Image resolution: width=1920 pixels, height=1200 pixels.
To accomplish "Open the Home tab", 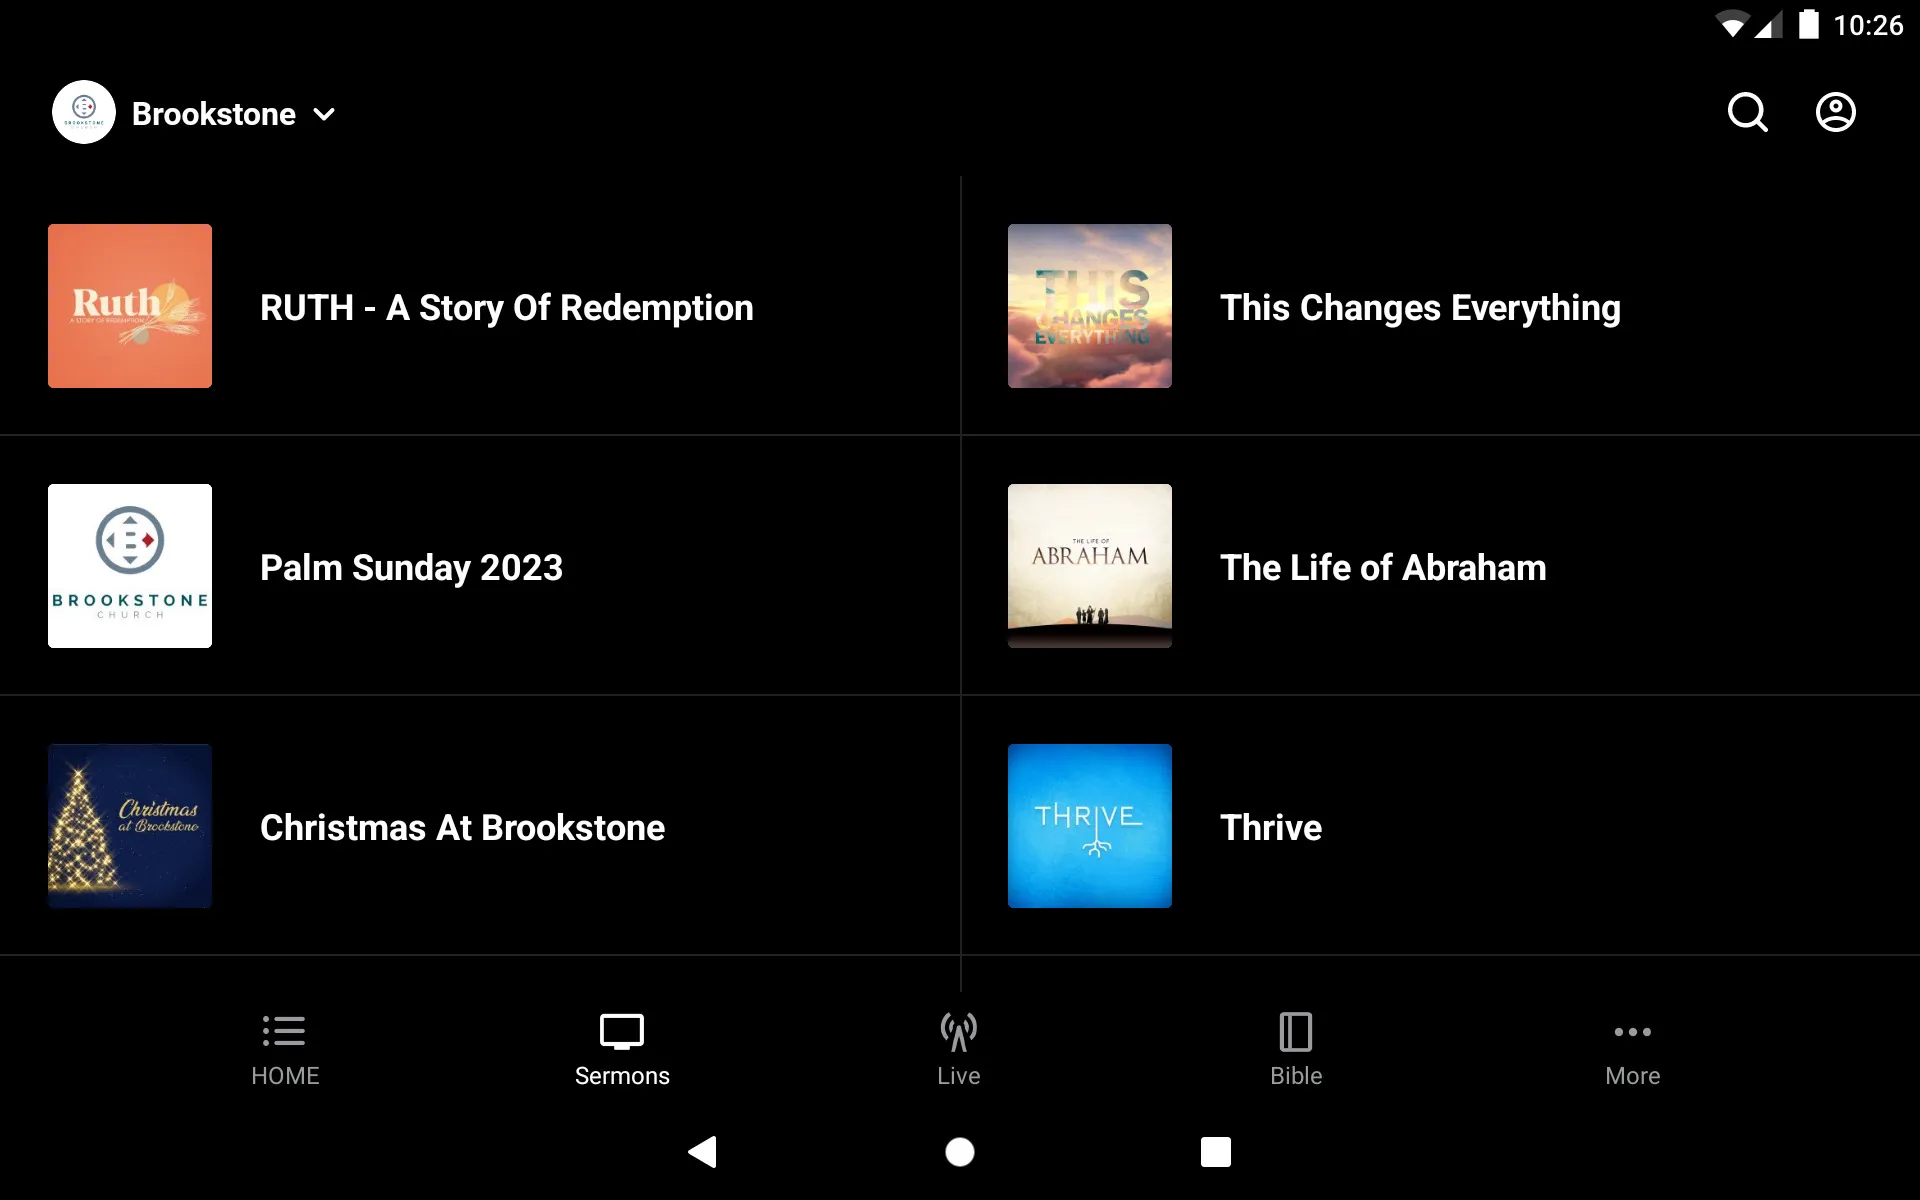I will click(x=285, y=1049).
